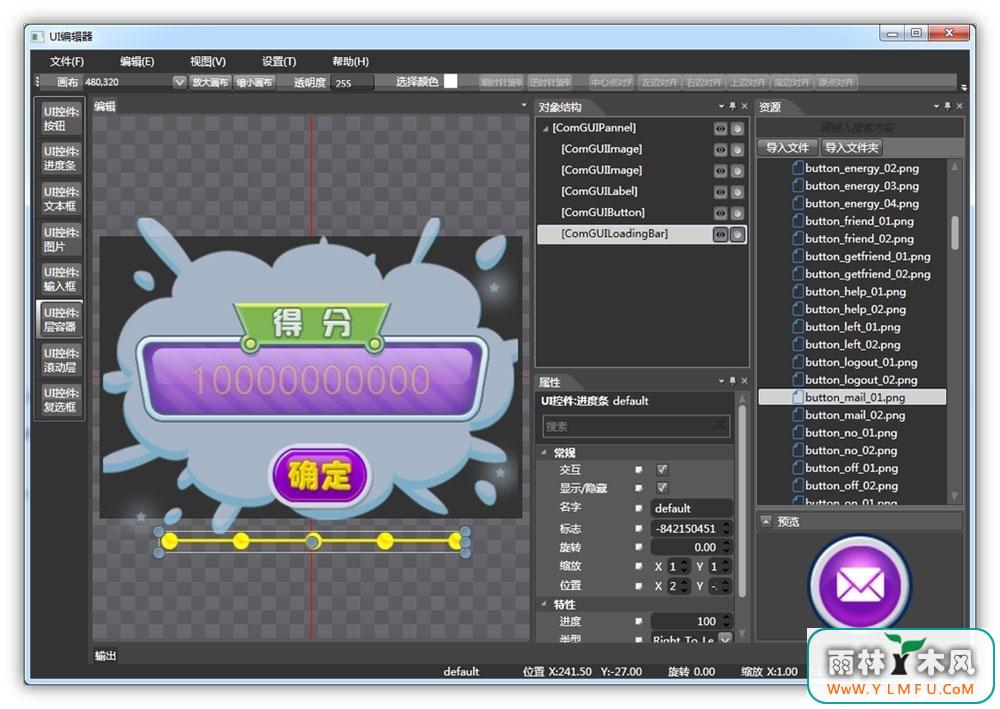The width and height of the screenshot is (1000, 709).
Task: Select the UI控件:滚动层 scroll layer widget tool
Action: [61, 360]
